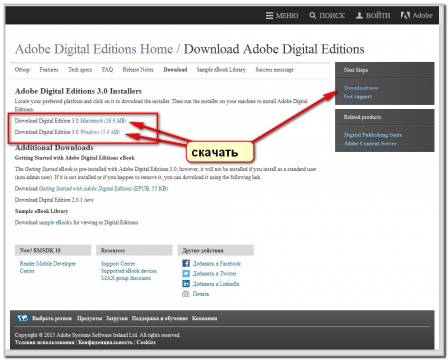Click the New! RMSDK 10 header
The image size is (448, 360).
(x=53, y=250)
